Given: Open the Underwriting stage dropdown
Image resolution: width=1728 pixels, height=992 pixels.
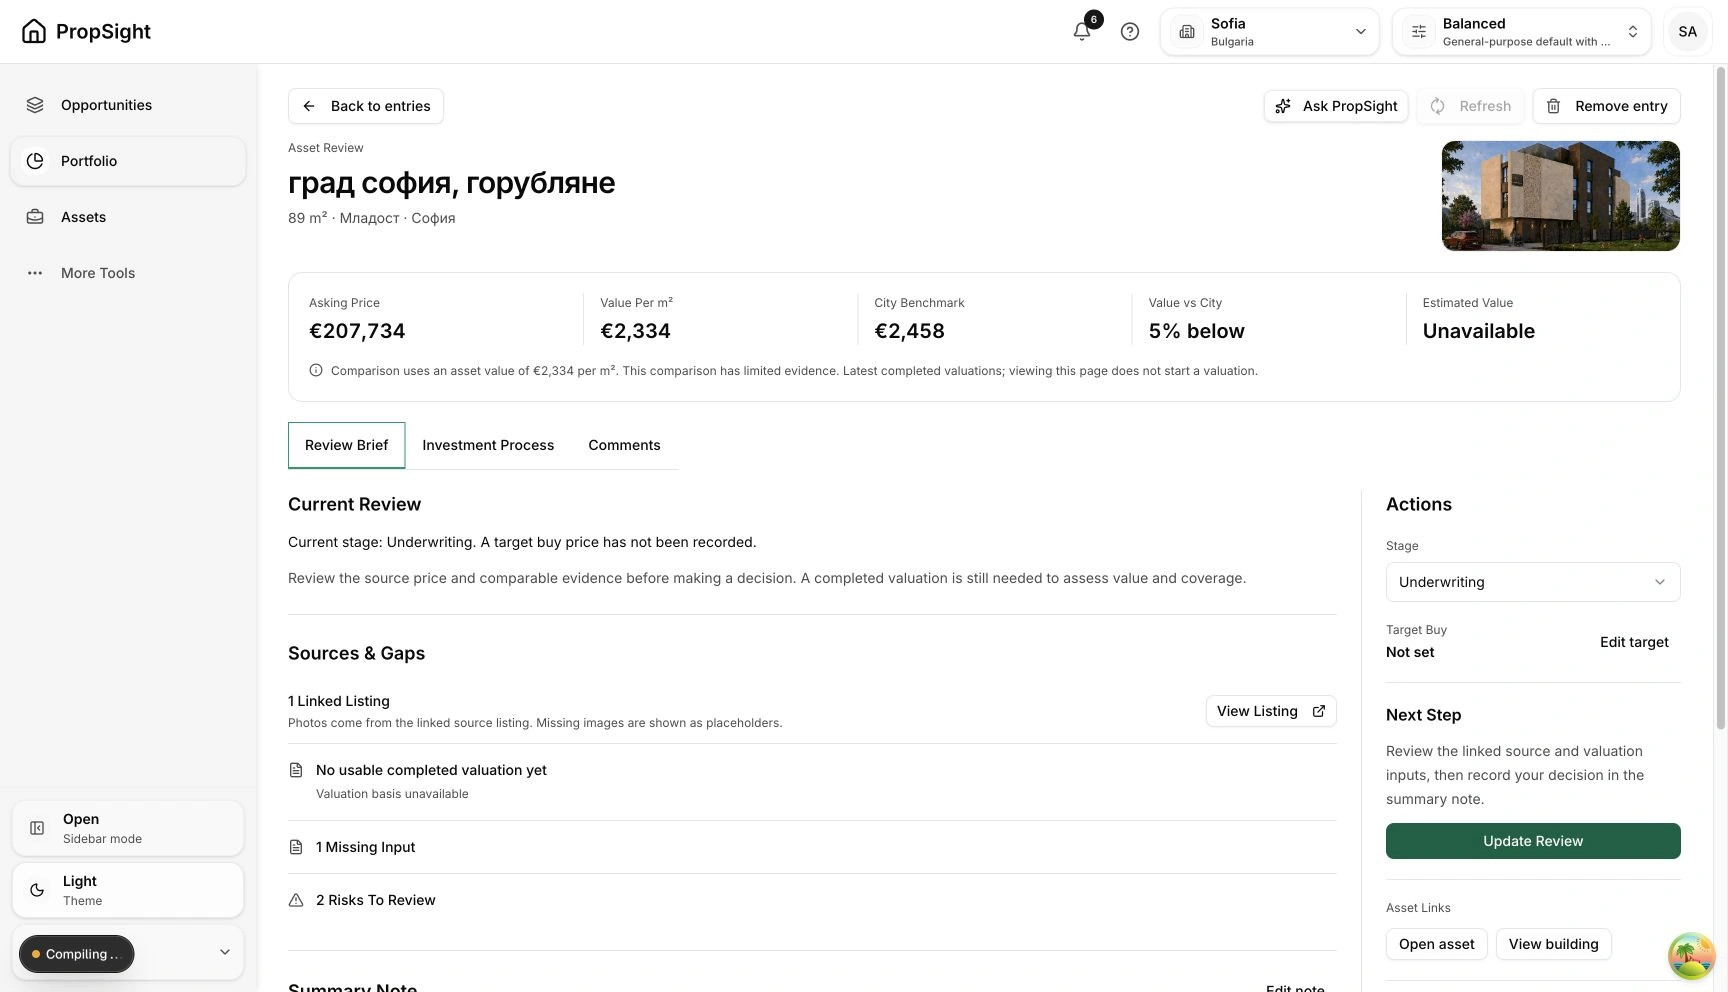Looking at the screenshot, I should point(1533,582).
